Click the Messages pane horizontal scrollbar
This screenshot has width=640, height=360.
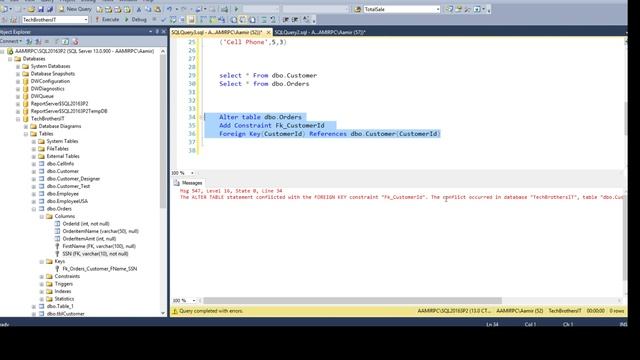(x=353, y=301)
